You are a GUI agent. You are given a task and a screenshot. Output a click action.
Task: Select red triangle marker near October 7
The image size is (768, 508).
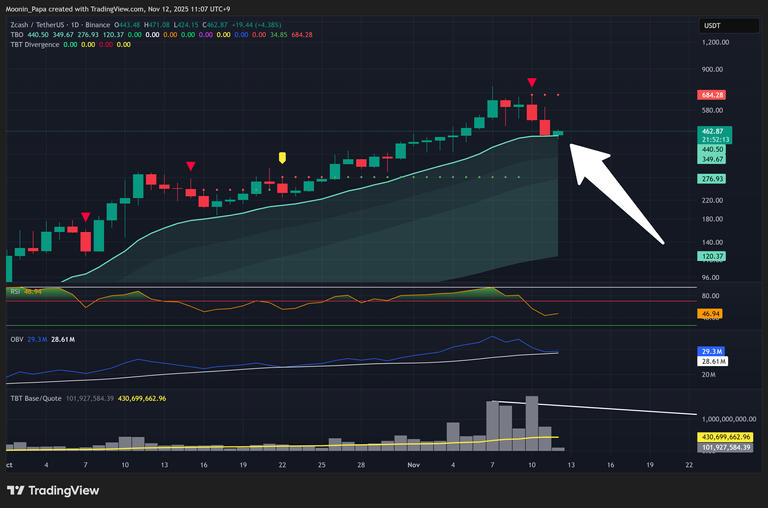pos(86,217)
